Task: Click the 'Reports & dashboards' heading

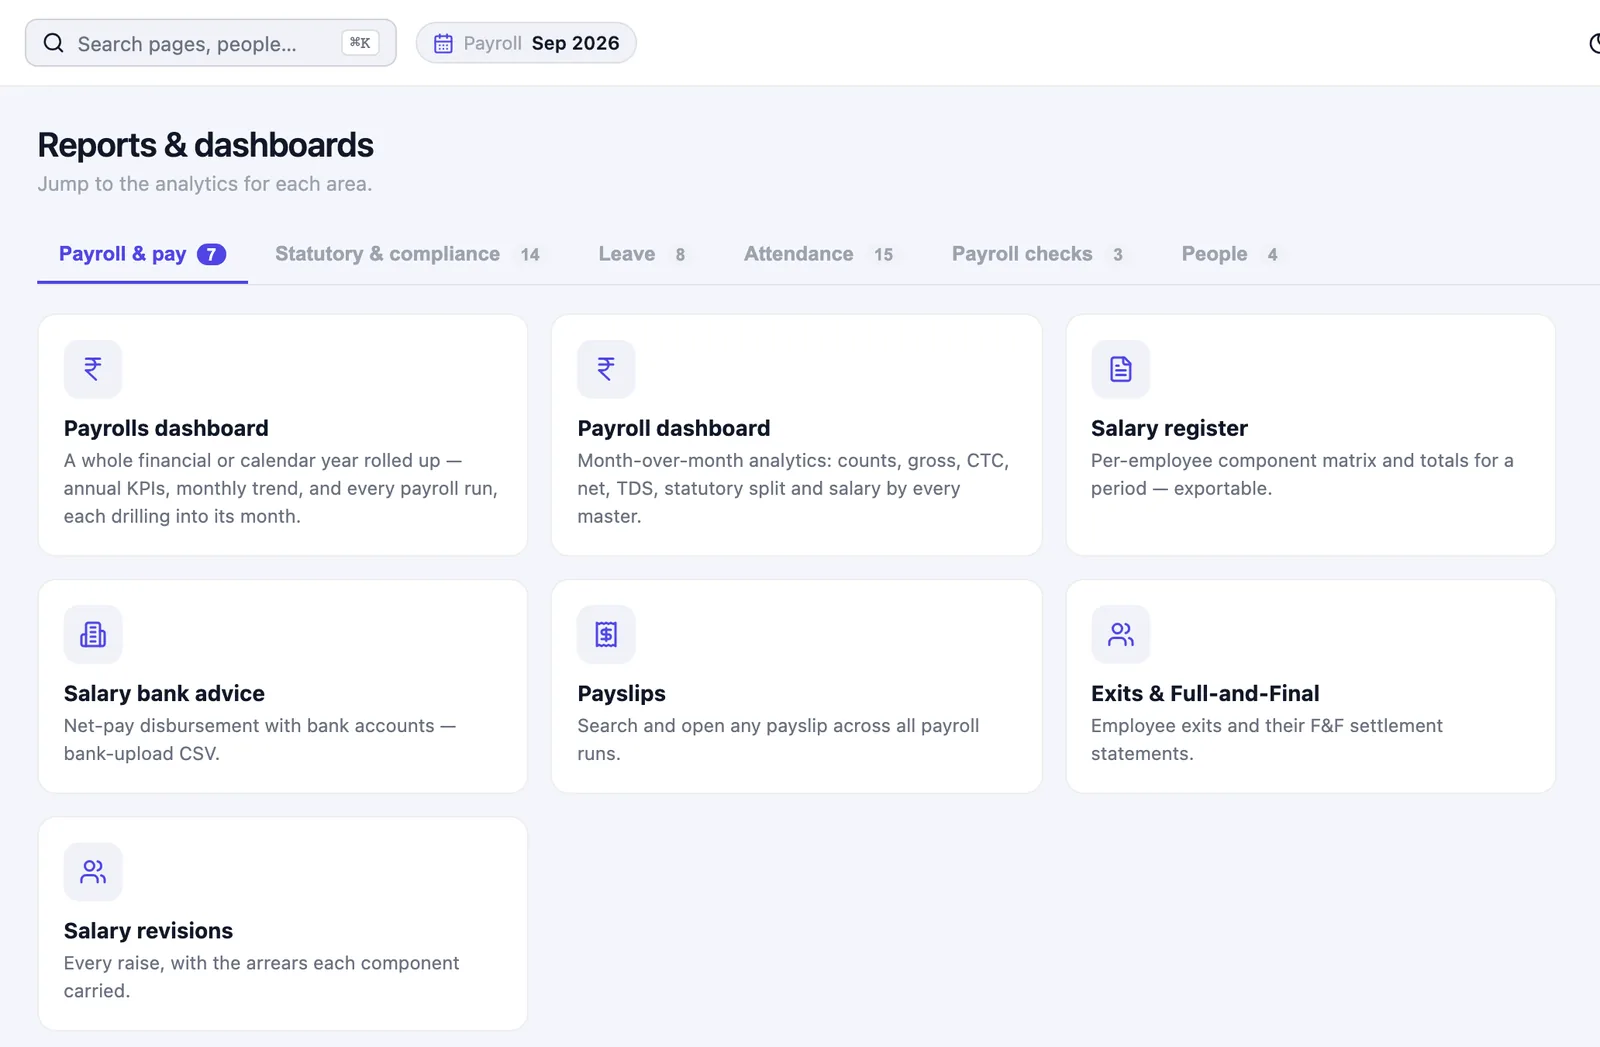Action: (206, 145)
